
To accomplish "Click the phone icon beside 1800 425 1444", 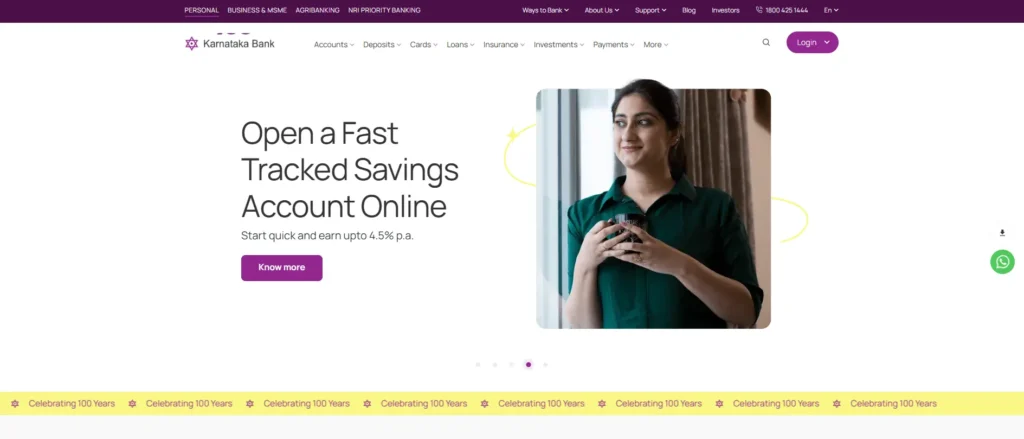I will coord(759,10).
